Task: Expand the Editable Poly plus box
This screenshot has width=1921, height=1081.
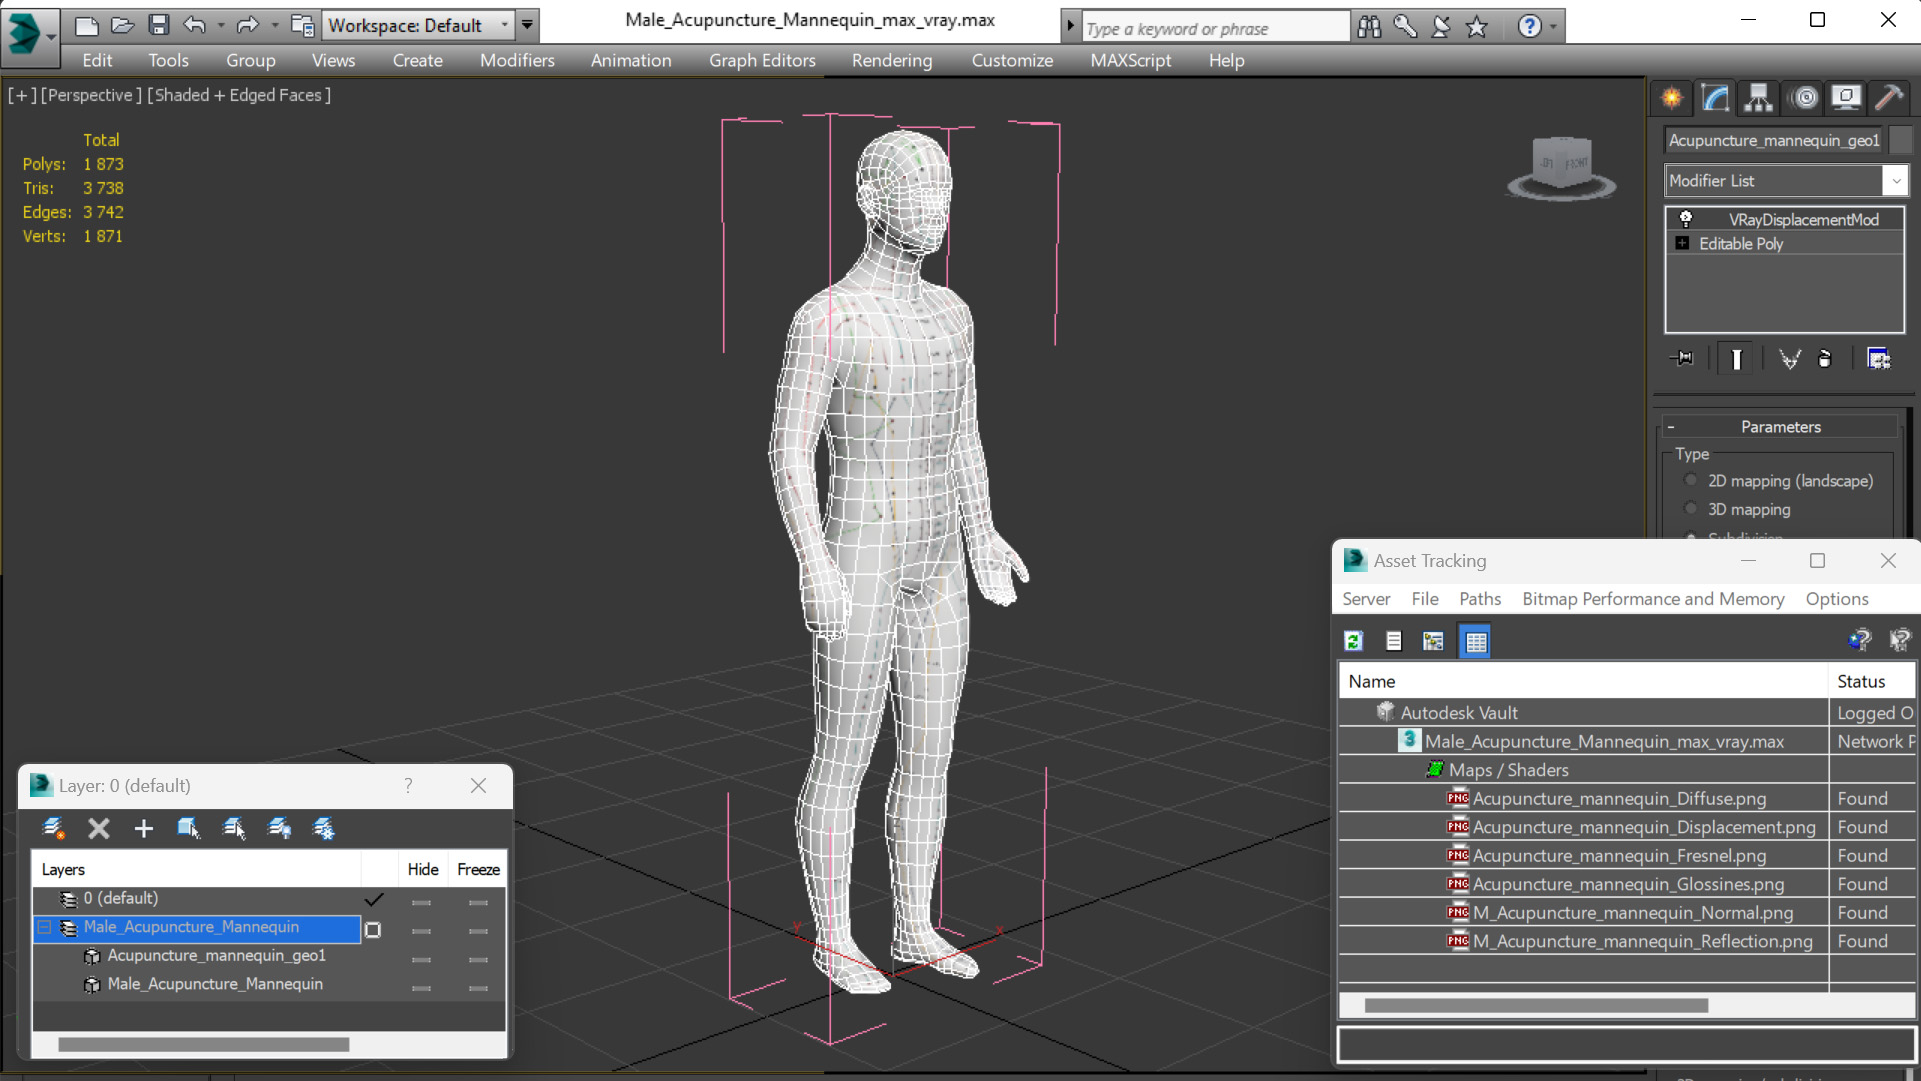Action: 1682,244
